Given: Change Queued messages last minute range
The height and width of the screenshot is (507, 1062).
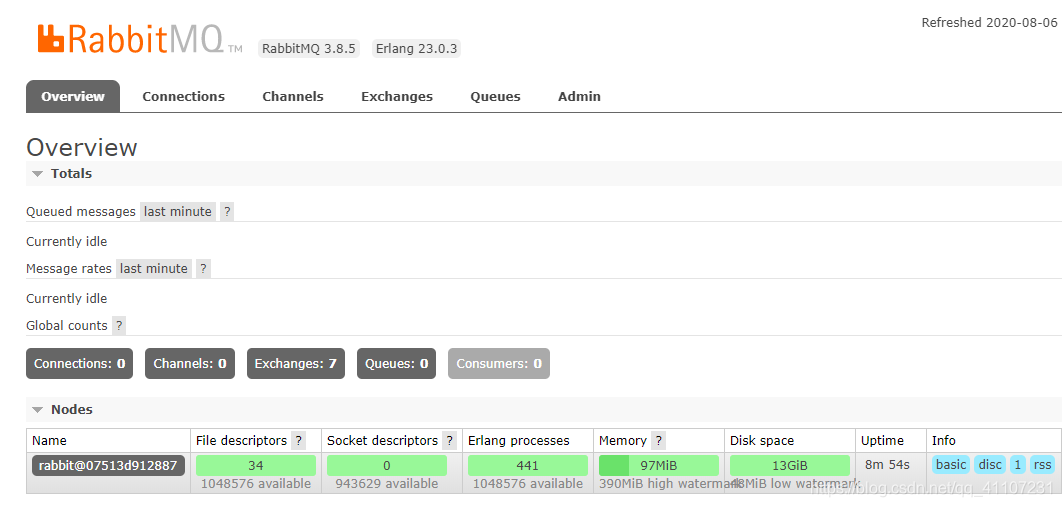Looking at the screenshot, I should click(177, 212).
